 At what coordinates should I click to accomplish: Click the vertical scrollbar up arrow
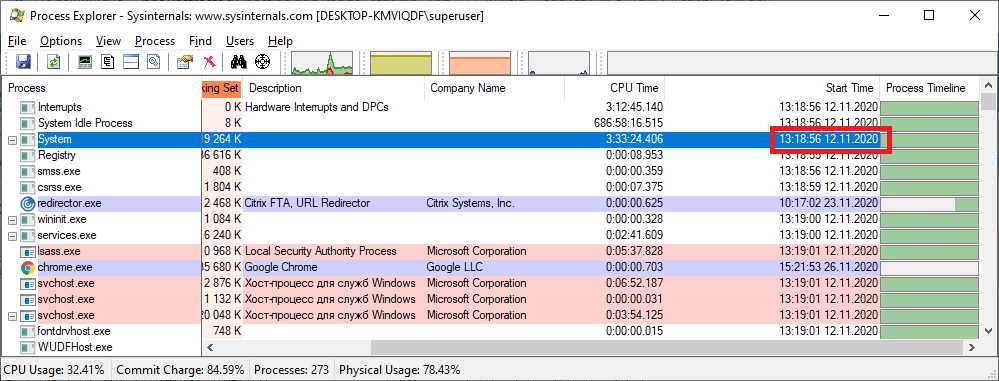988,86
